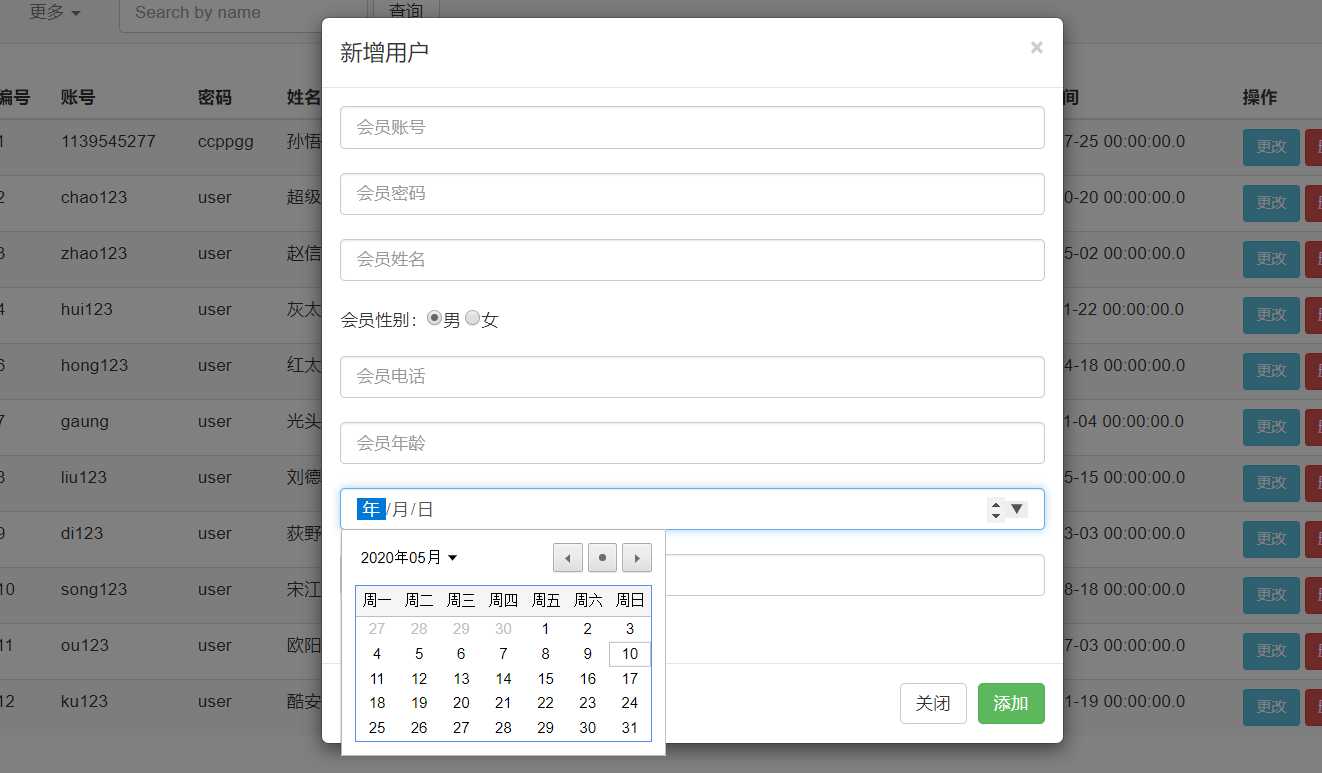
Task: Click the account cell song123
Action: click(x=94, y=589)
